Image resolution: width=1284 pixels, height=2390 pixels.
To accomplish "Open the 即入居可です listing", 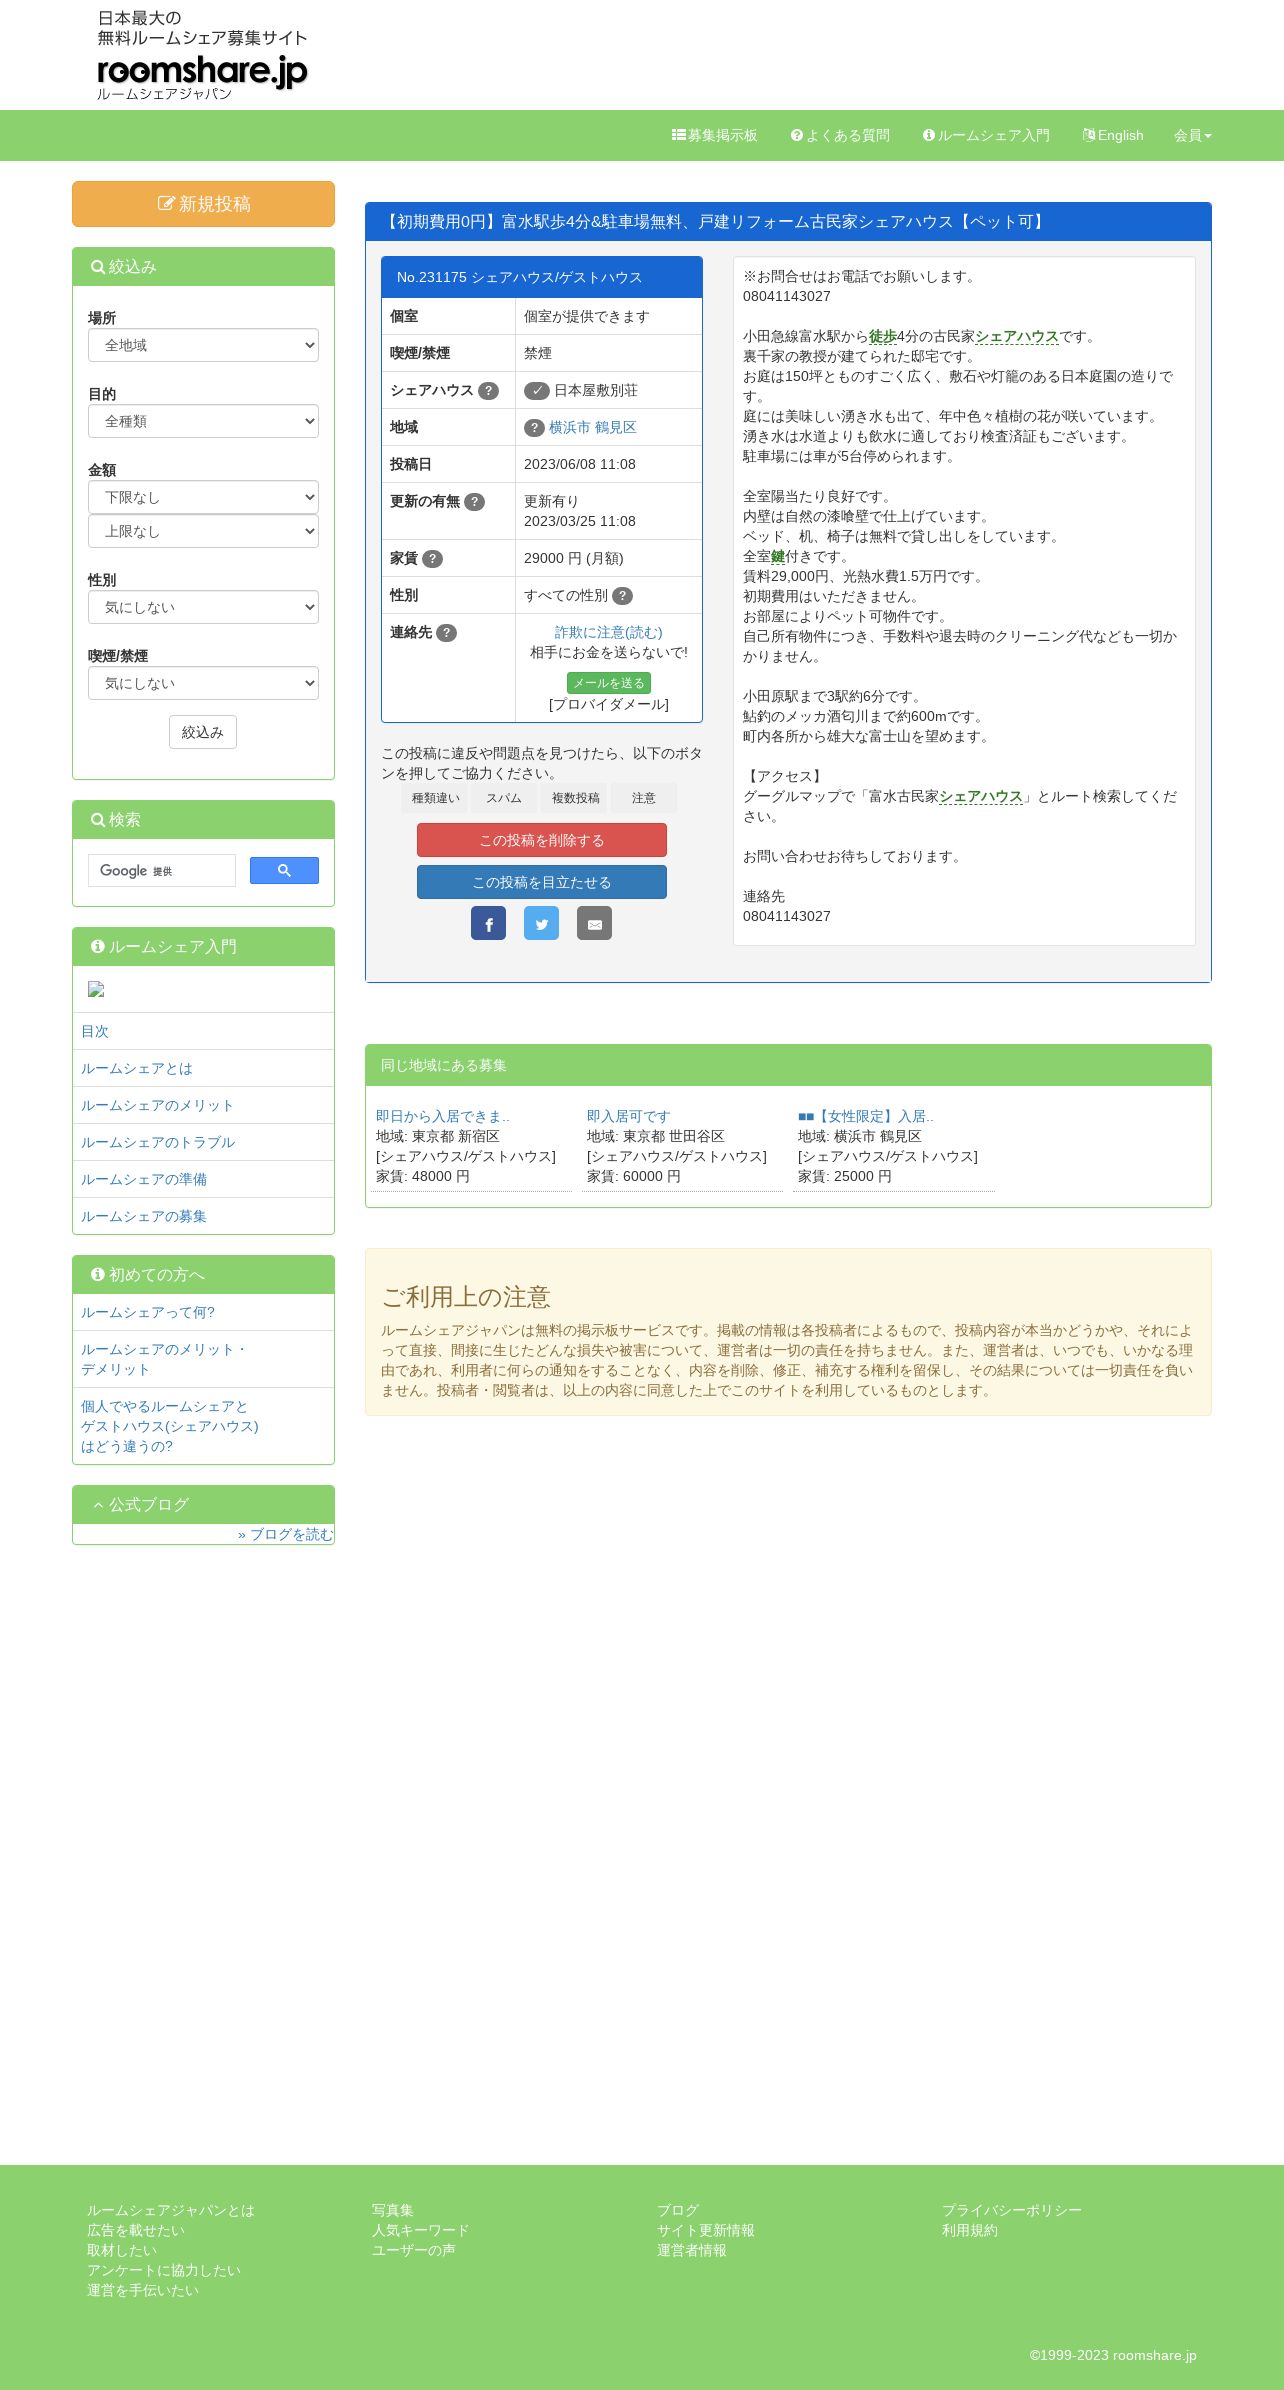I will tap(629, 1116).
